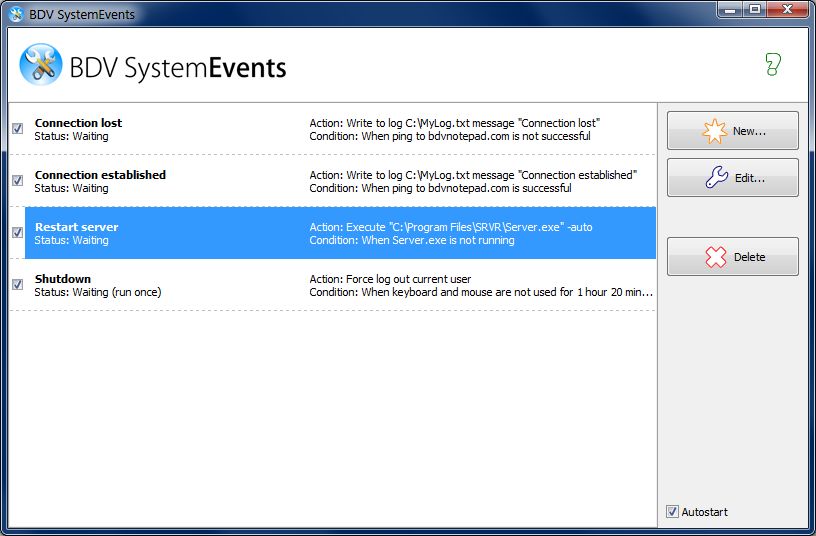Open the New... event dialog
The width and height of the screenshot is (816, 536).
pyautogui.click(x=733, y=131)
